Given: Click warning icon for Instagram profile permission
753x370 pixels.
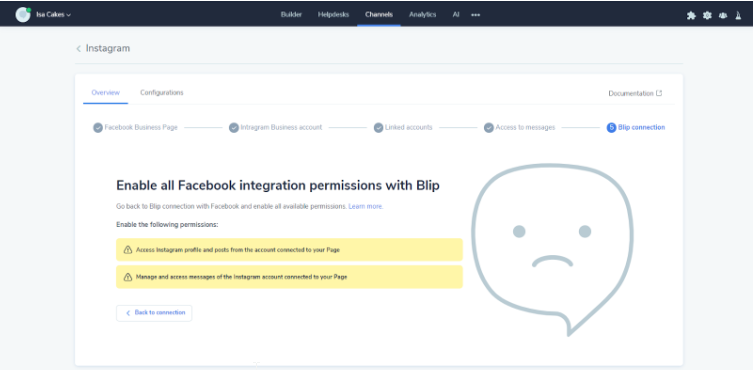Looking at the screenshot, I should click(x=128, y=250).
